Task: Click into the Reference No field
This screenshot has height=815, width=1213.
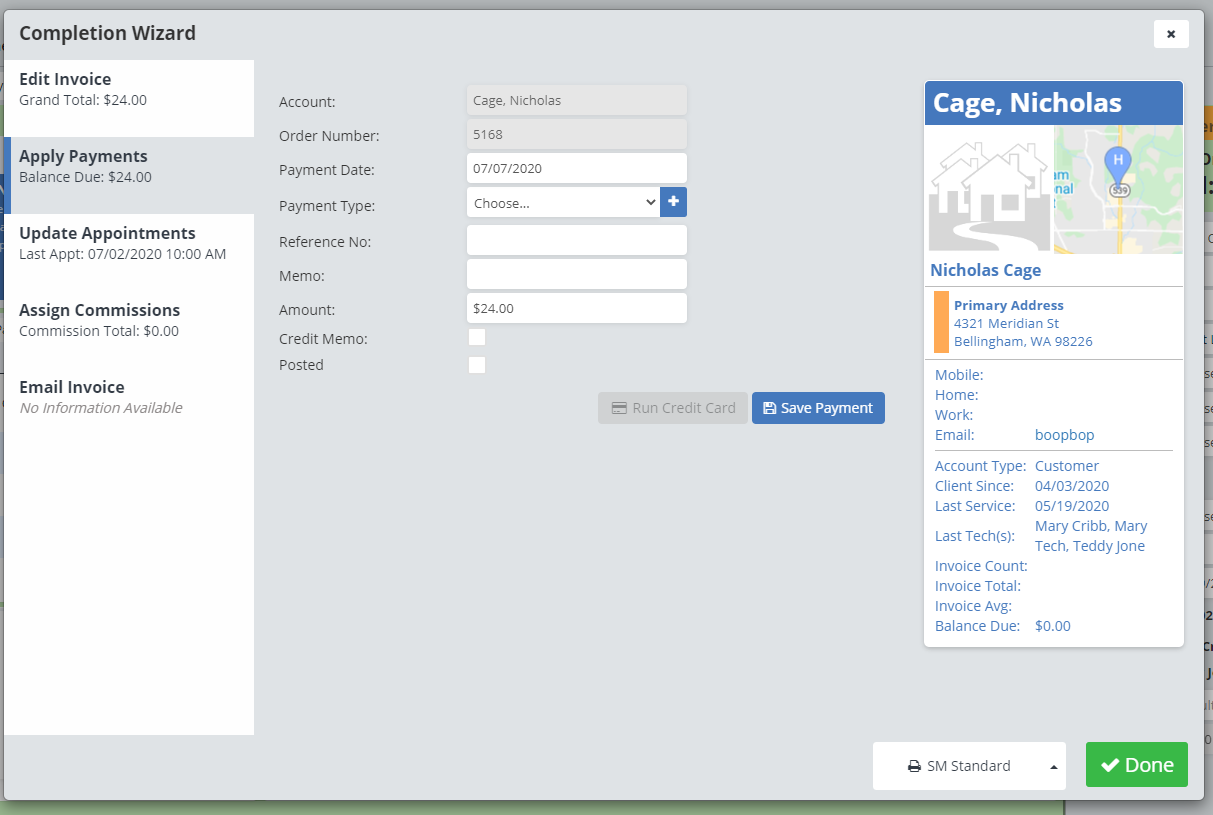Action: [576, 240]
